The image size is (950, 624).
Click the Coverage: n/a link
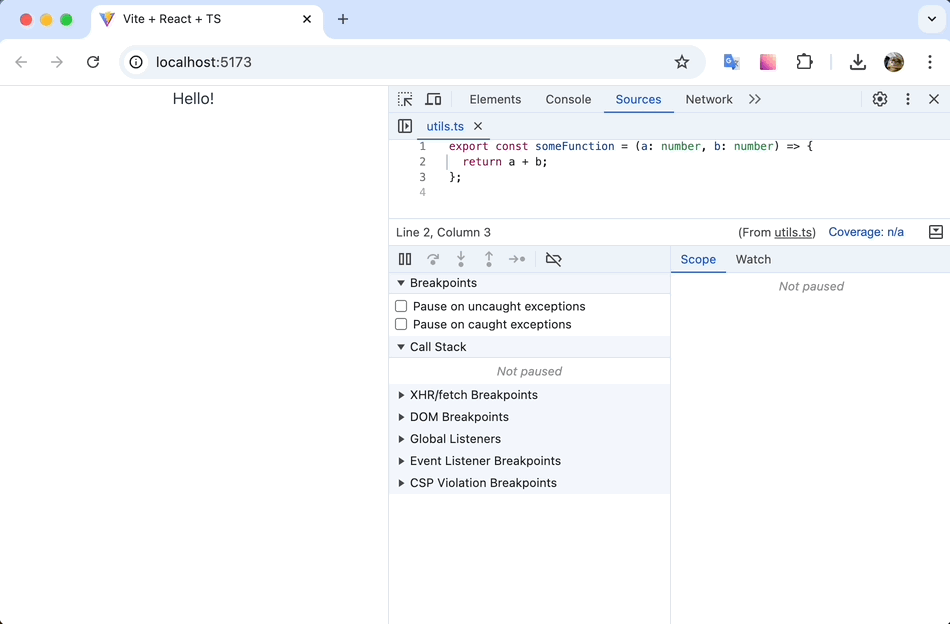866,232
